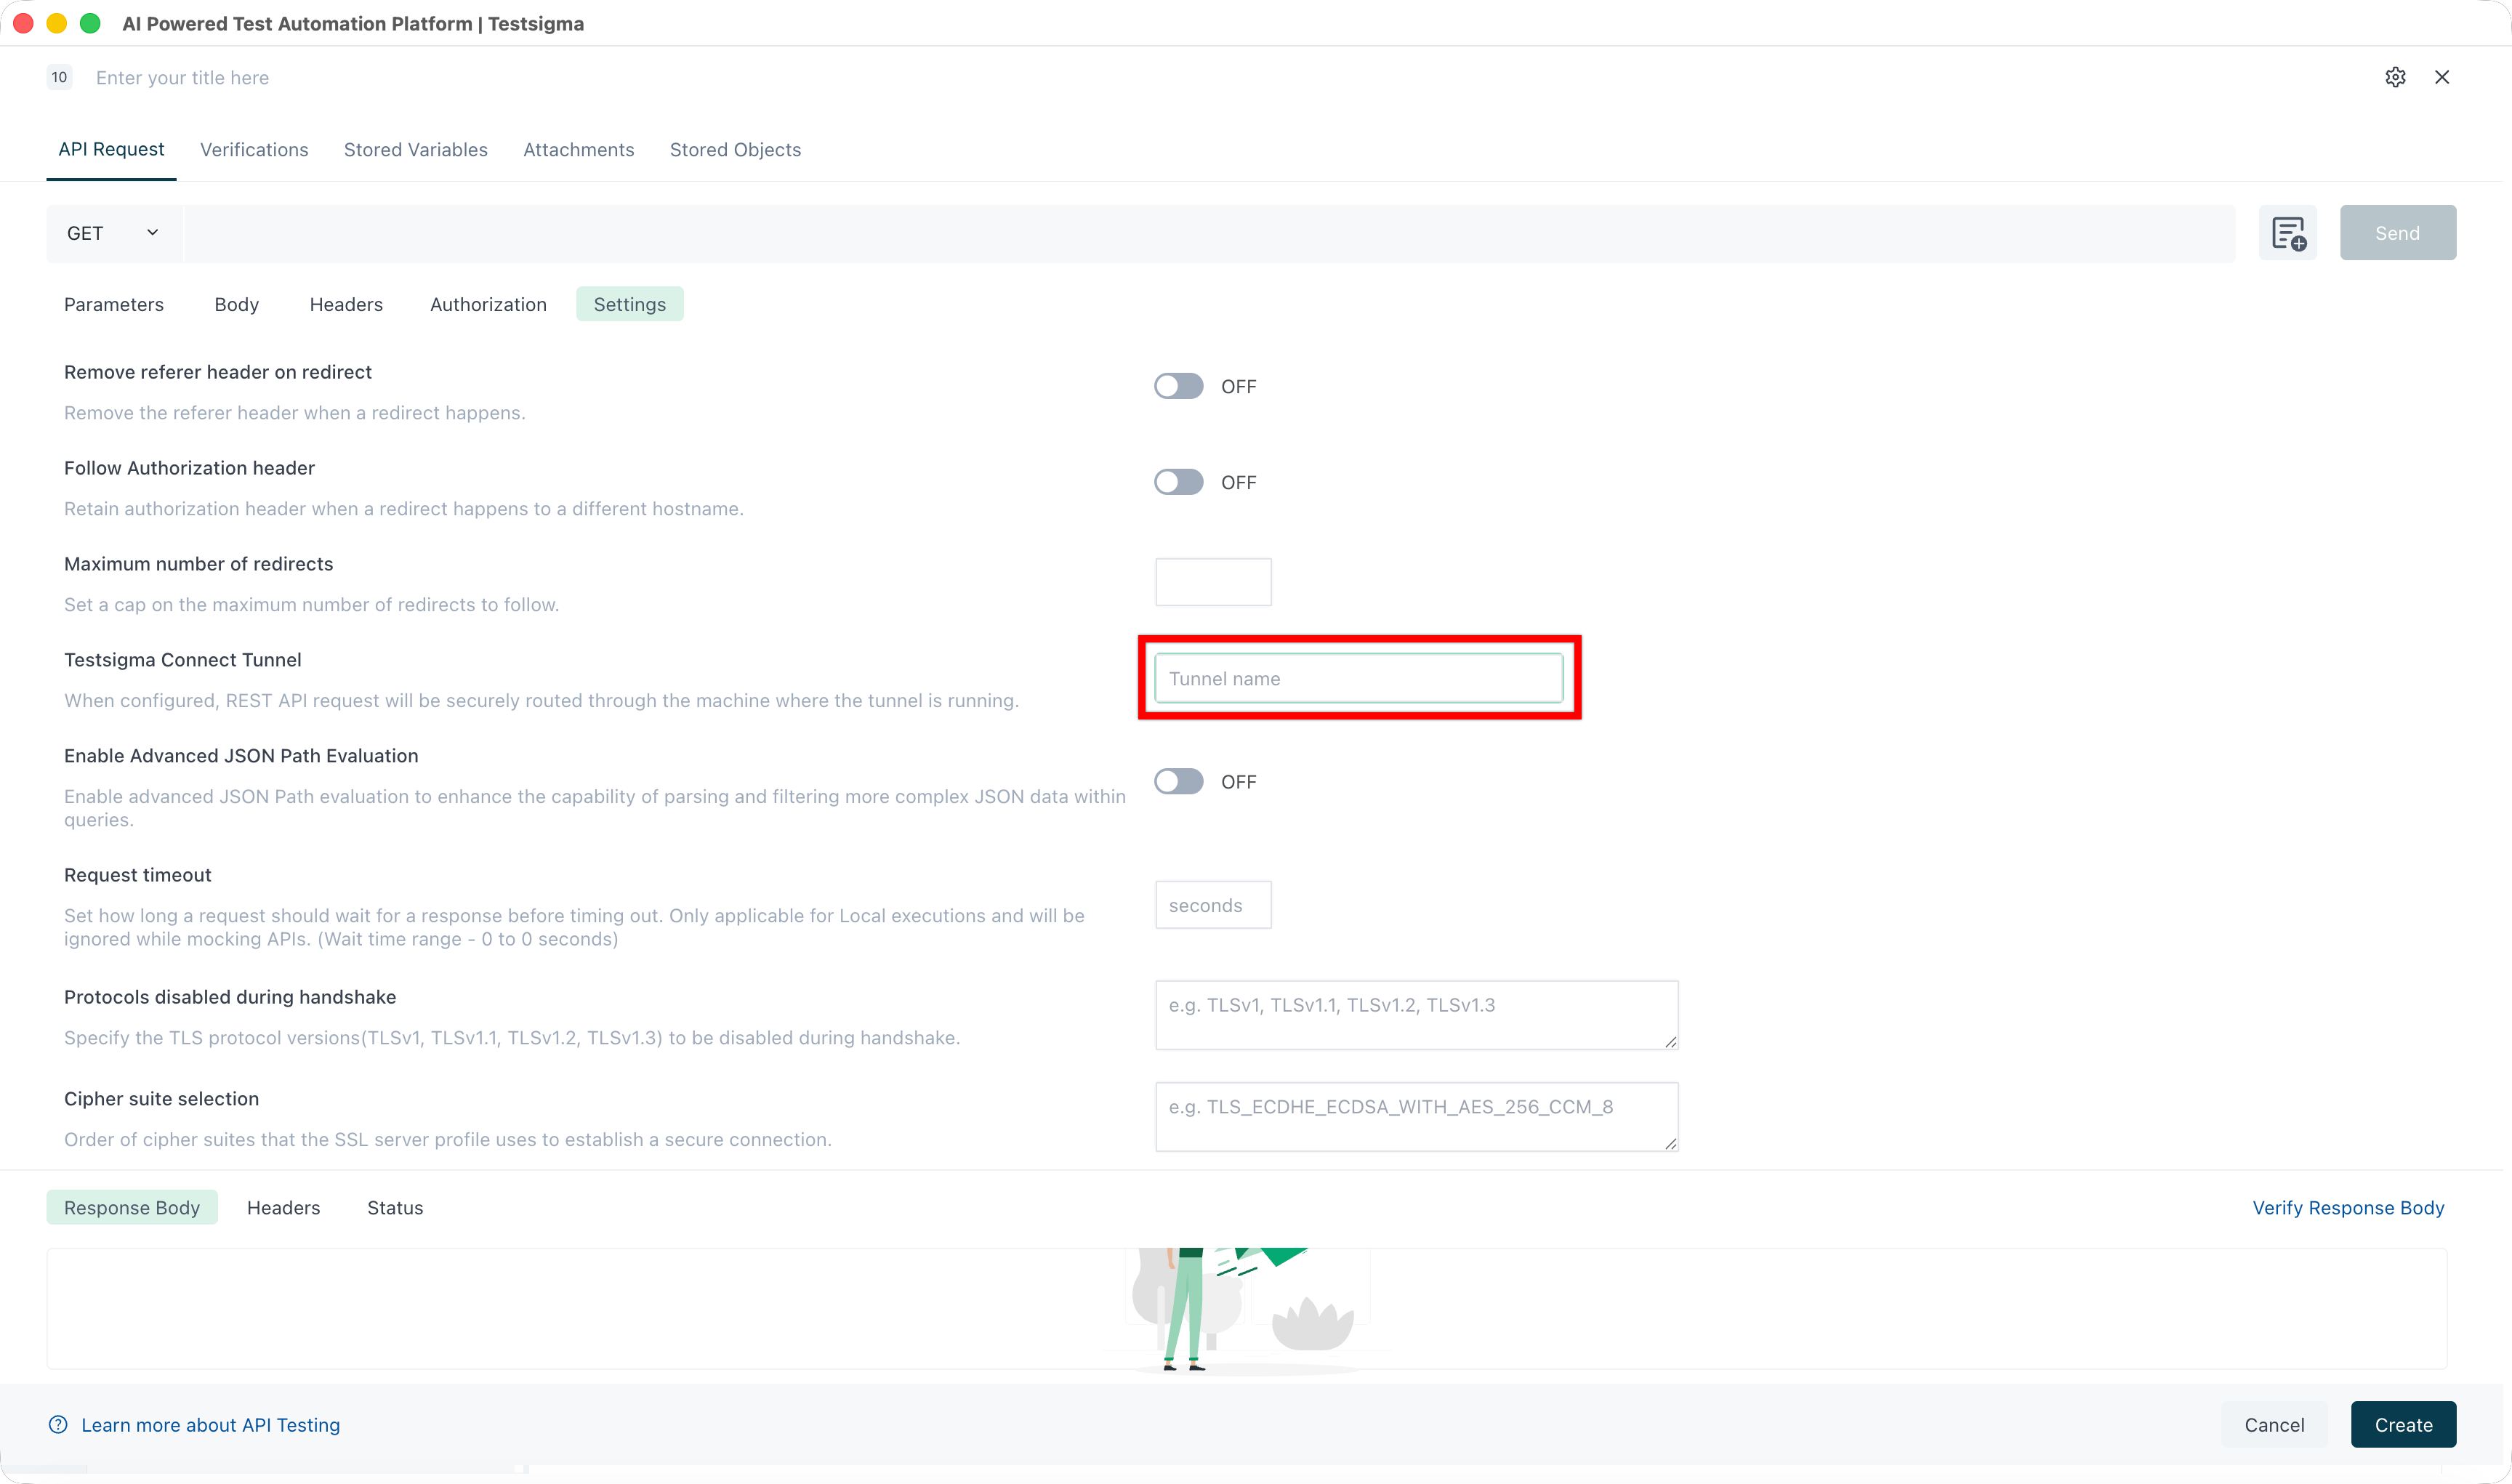Open the settings gear icon

2395,77
